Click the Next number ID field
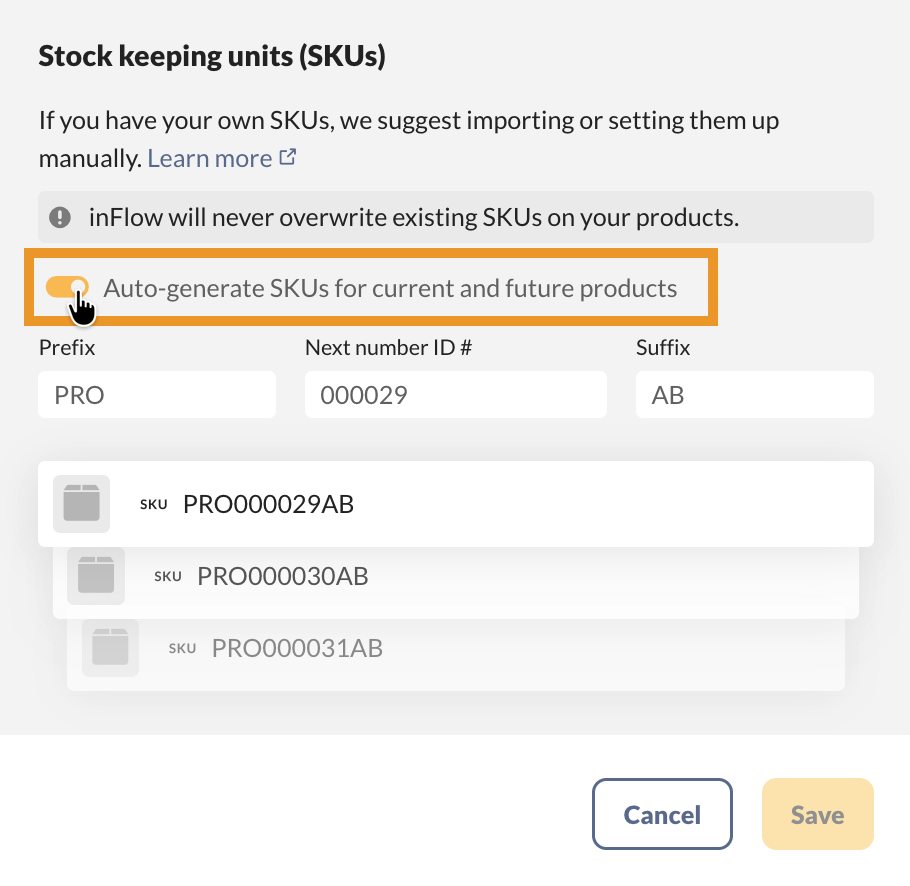This screenshot has width=910, height=886. pyautogui.click(x=455, y=395)
